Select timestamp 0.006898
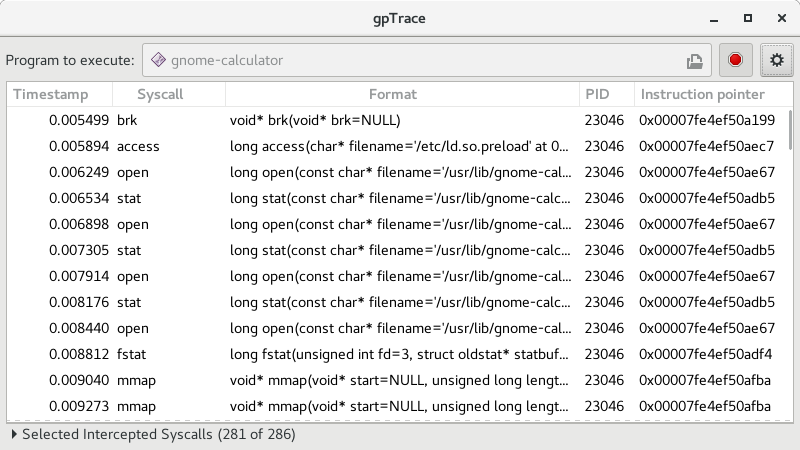Screen dimensions: 800x450 (79, 224)
